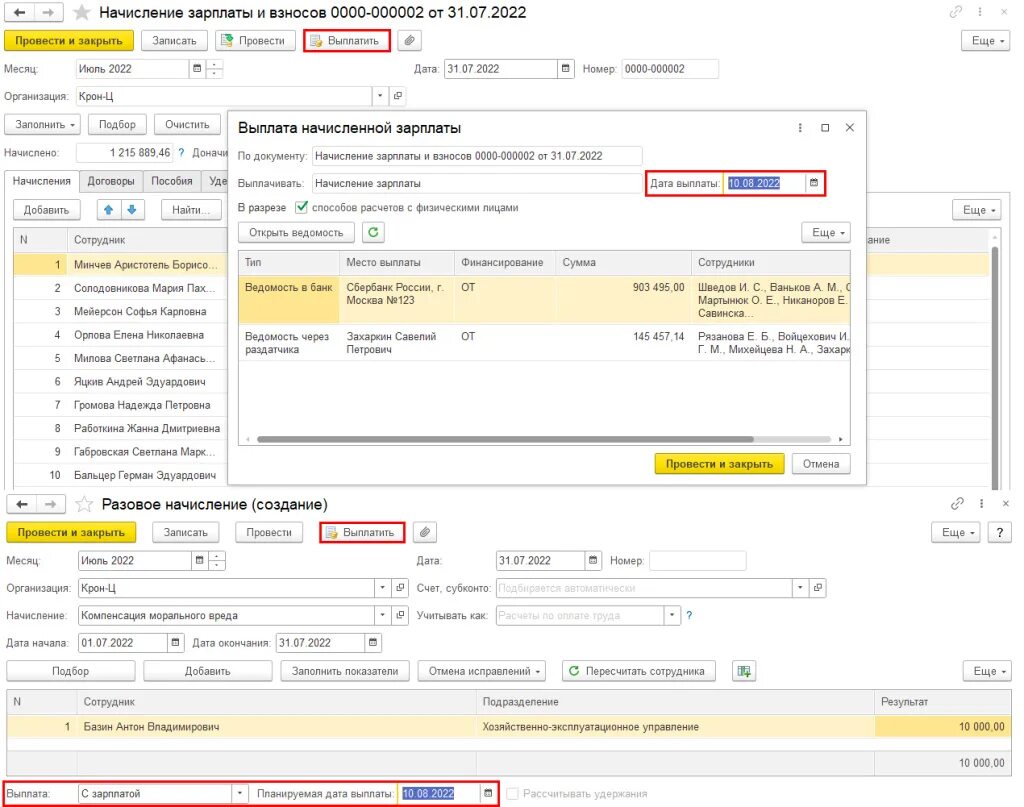Image resolution: width=1024 pixels, height=807 pixels.
Task: Expand Организация dropdown in top document
Action: tap(380, 96)
